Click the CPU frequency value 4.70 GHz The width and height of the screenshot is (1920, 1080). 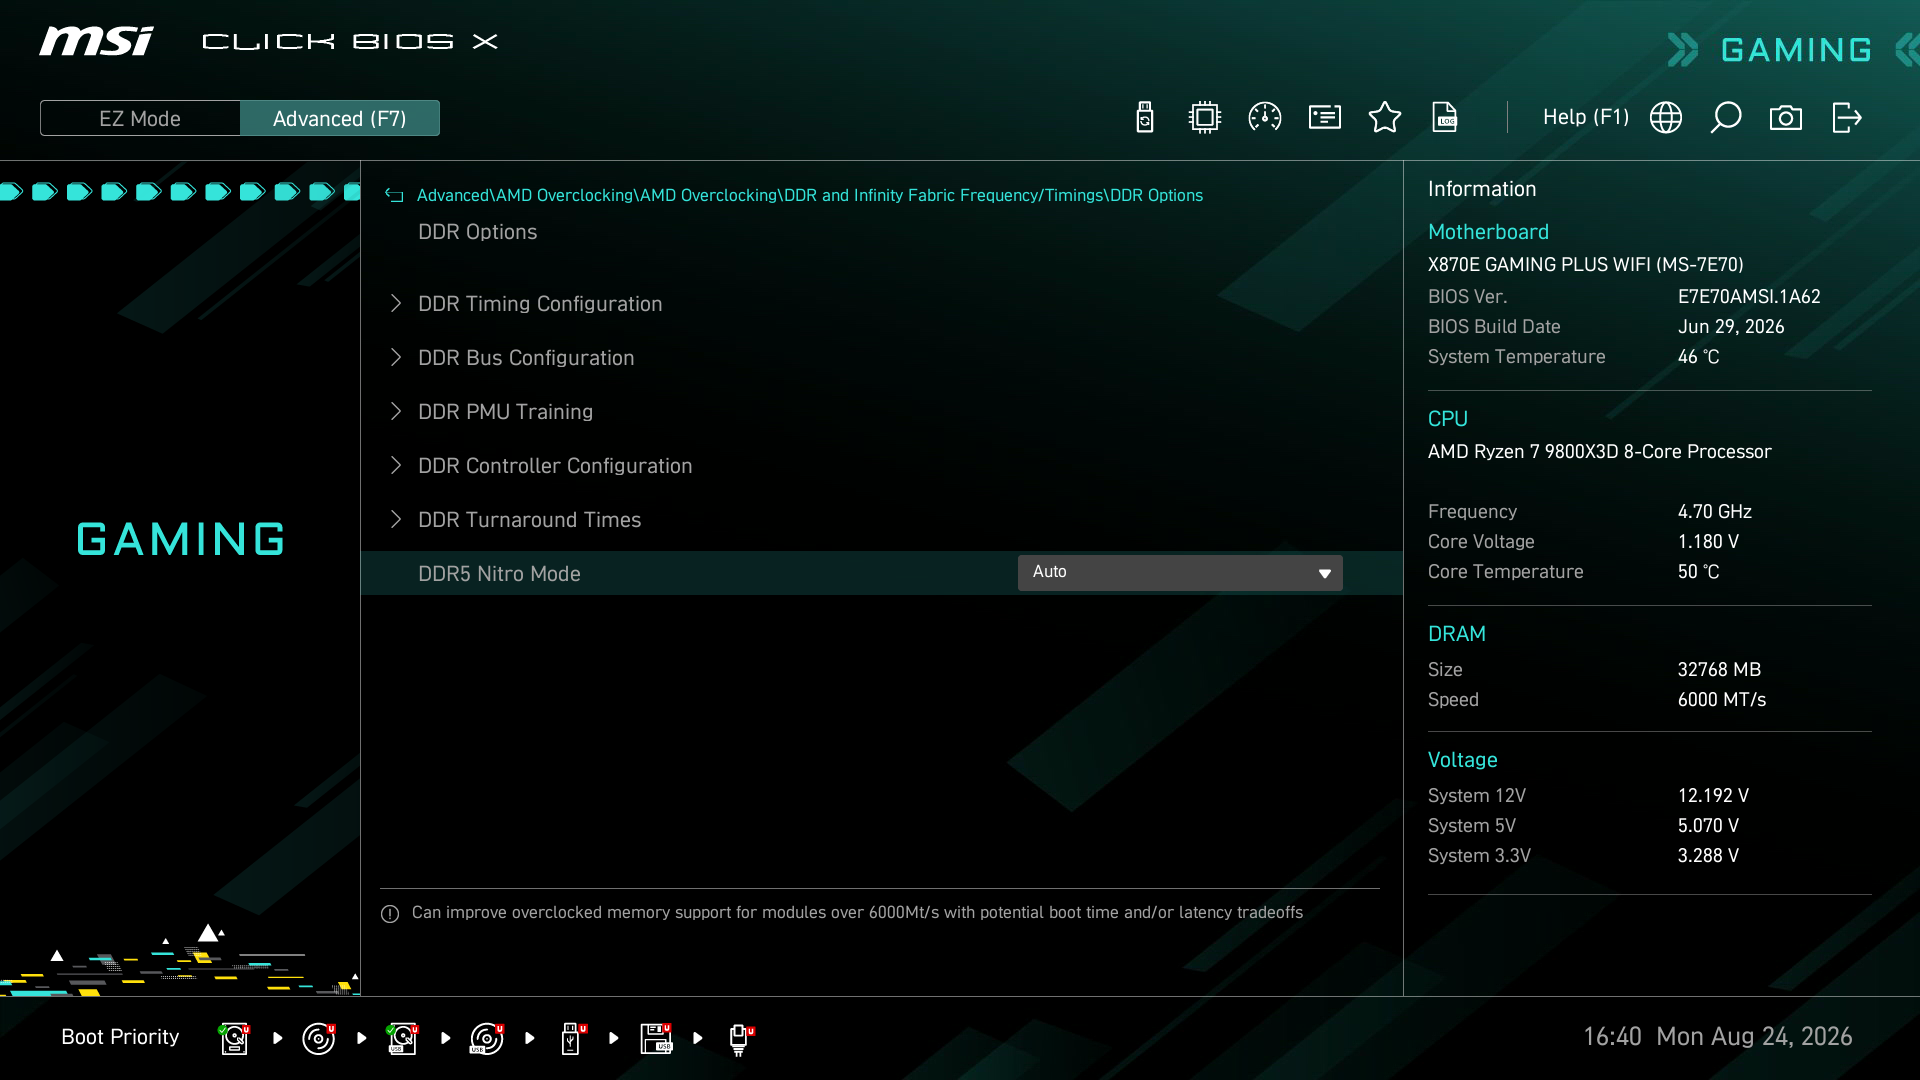coord(1715,512)
